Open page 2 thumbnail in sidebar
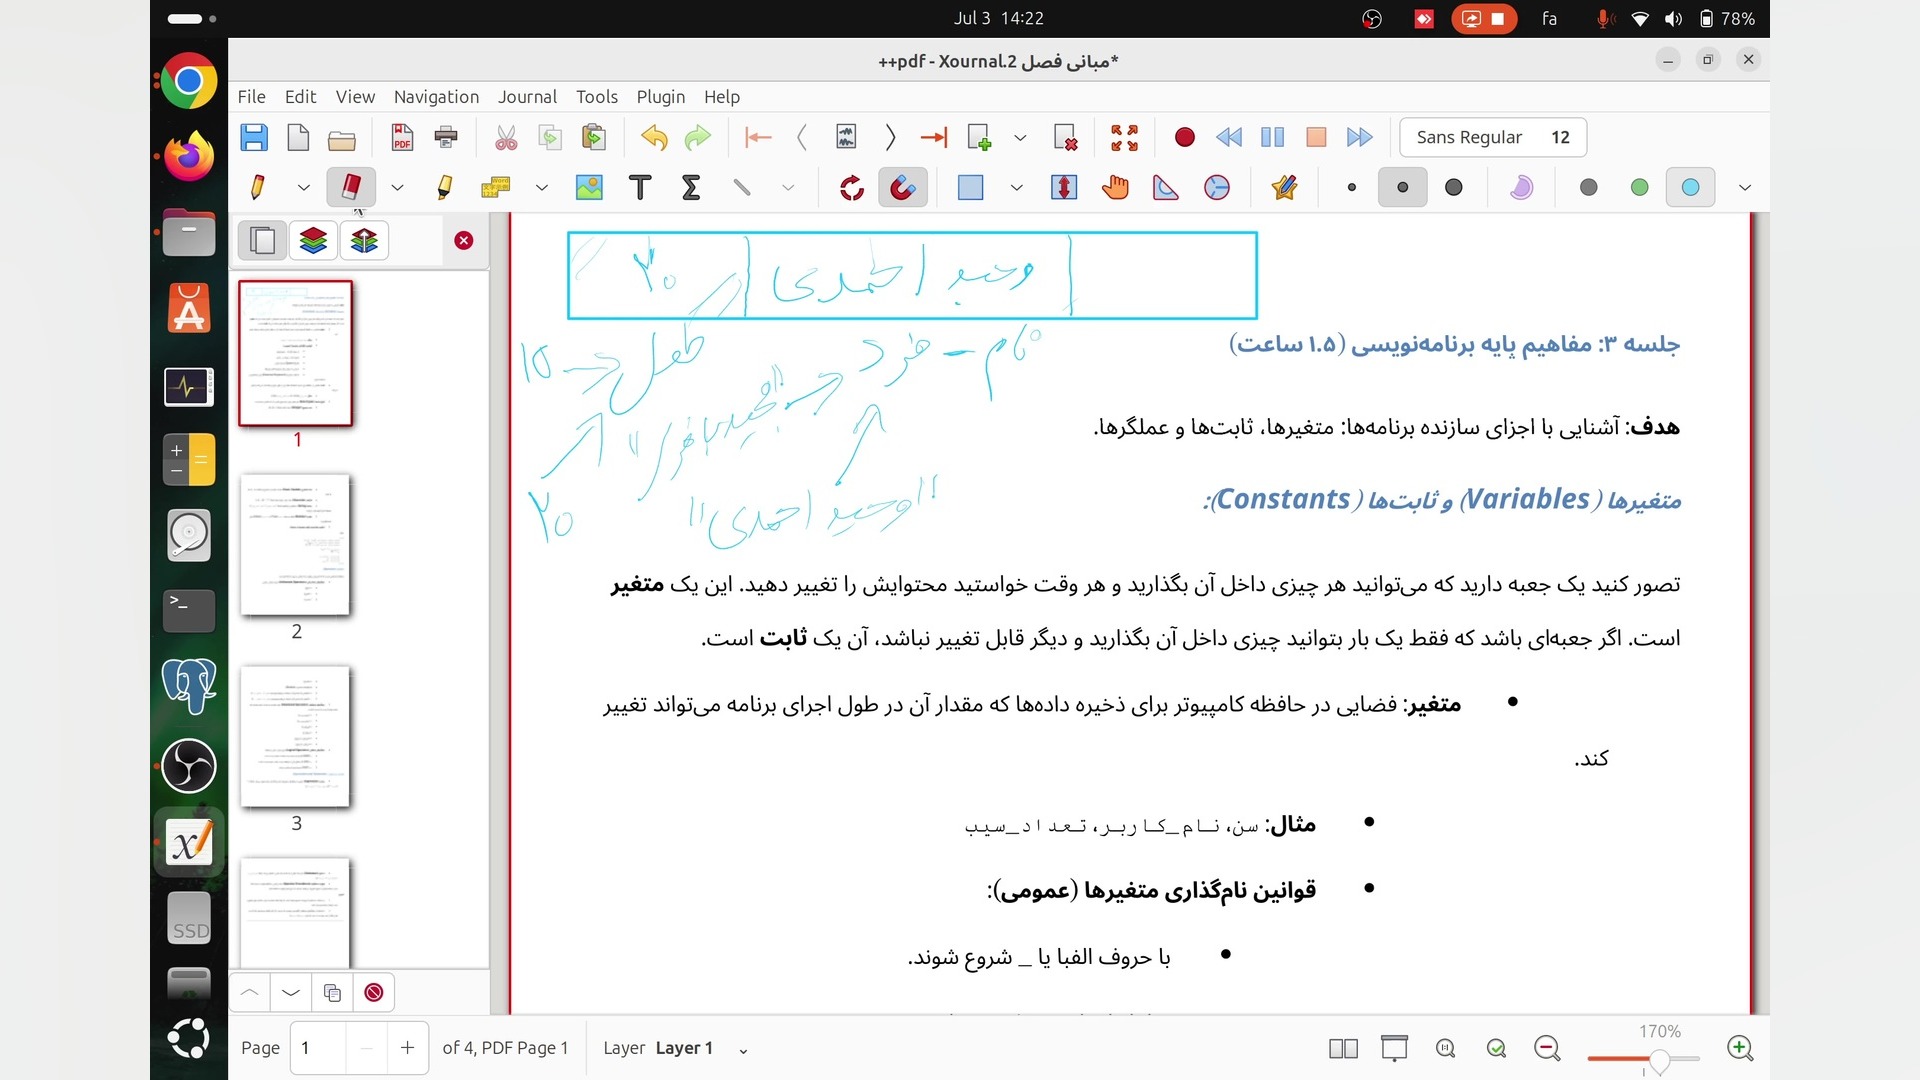The width and height of the screenshot is (1920, 1080). 296,546
